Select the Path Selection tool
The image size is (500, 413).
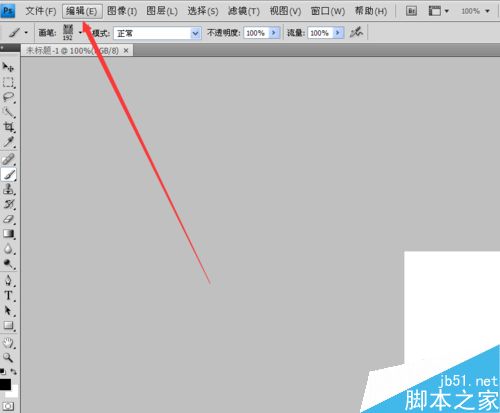click(x=8, y=310)
